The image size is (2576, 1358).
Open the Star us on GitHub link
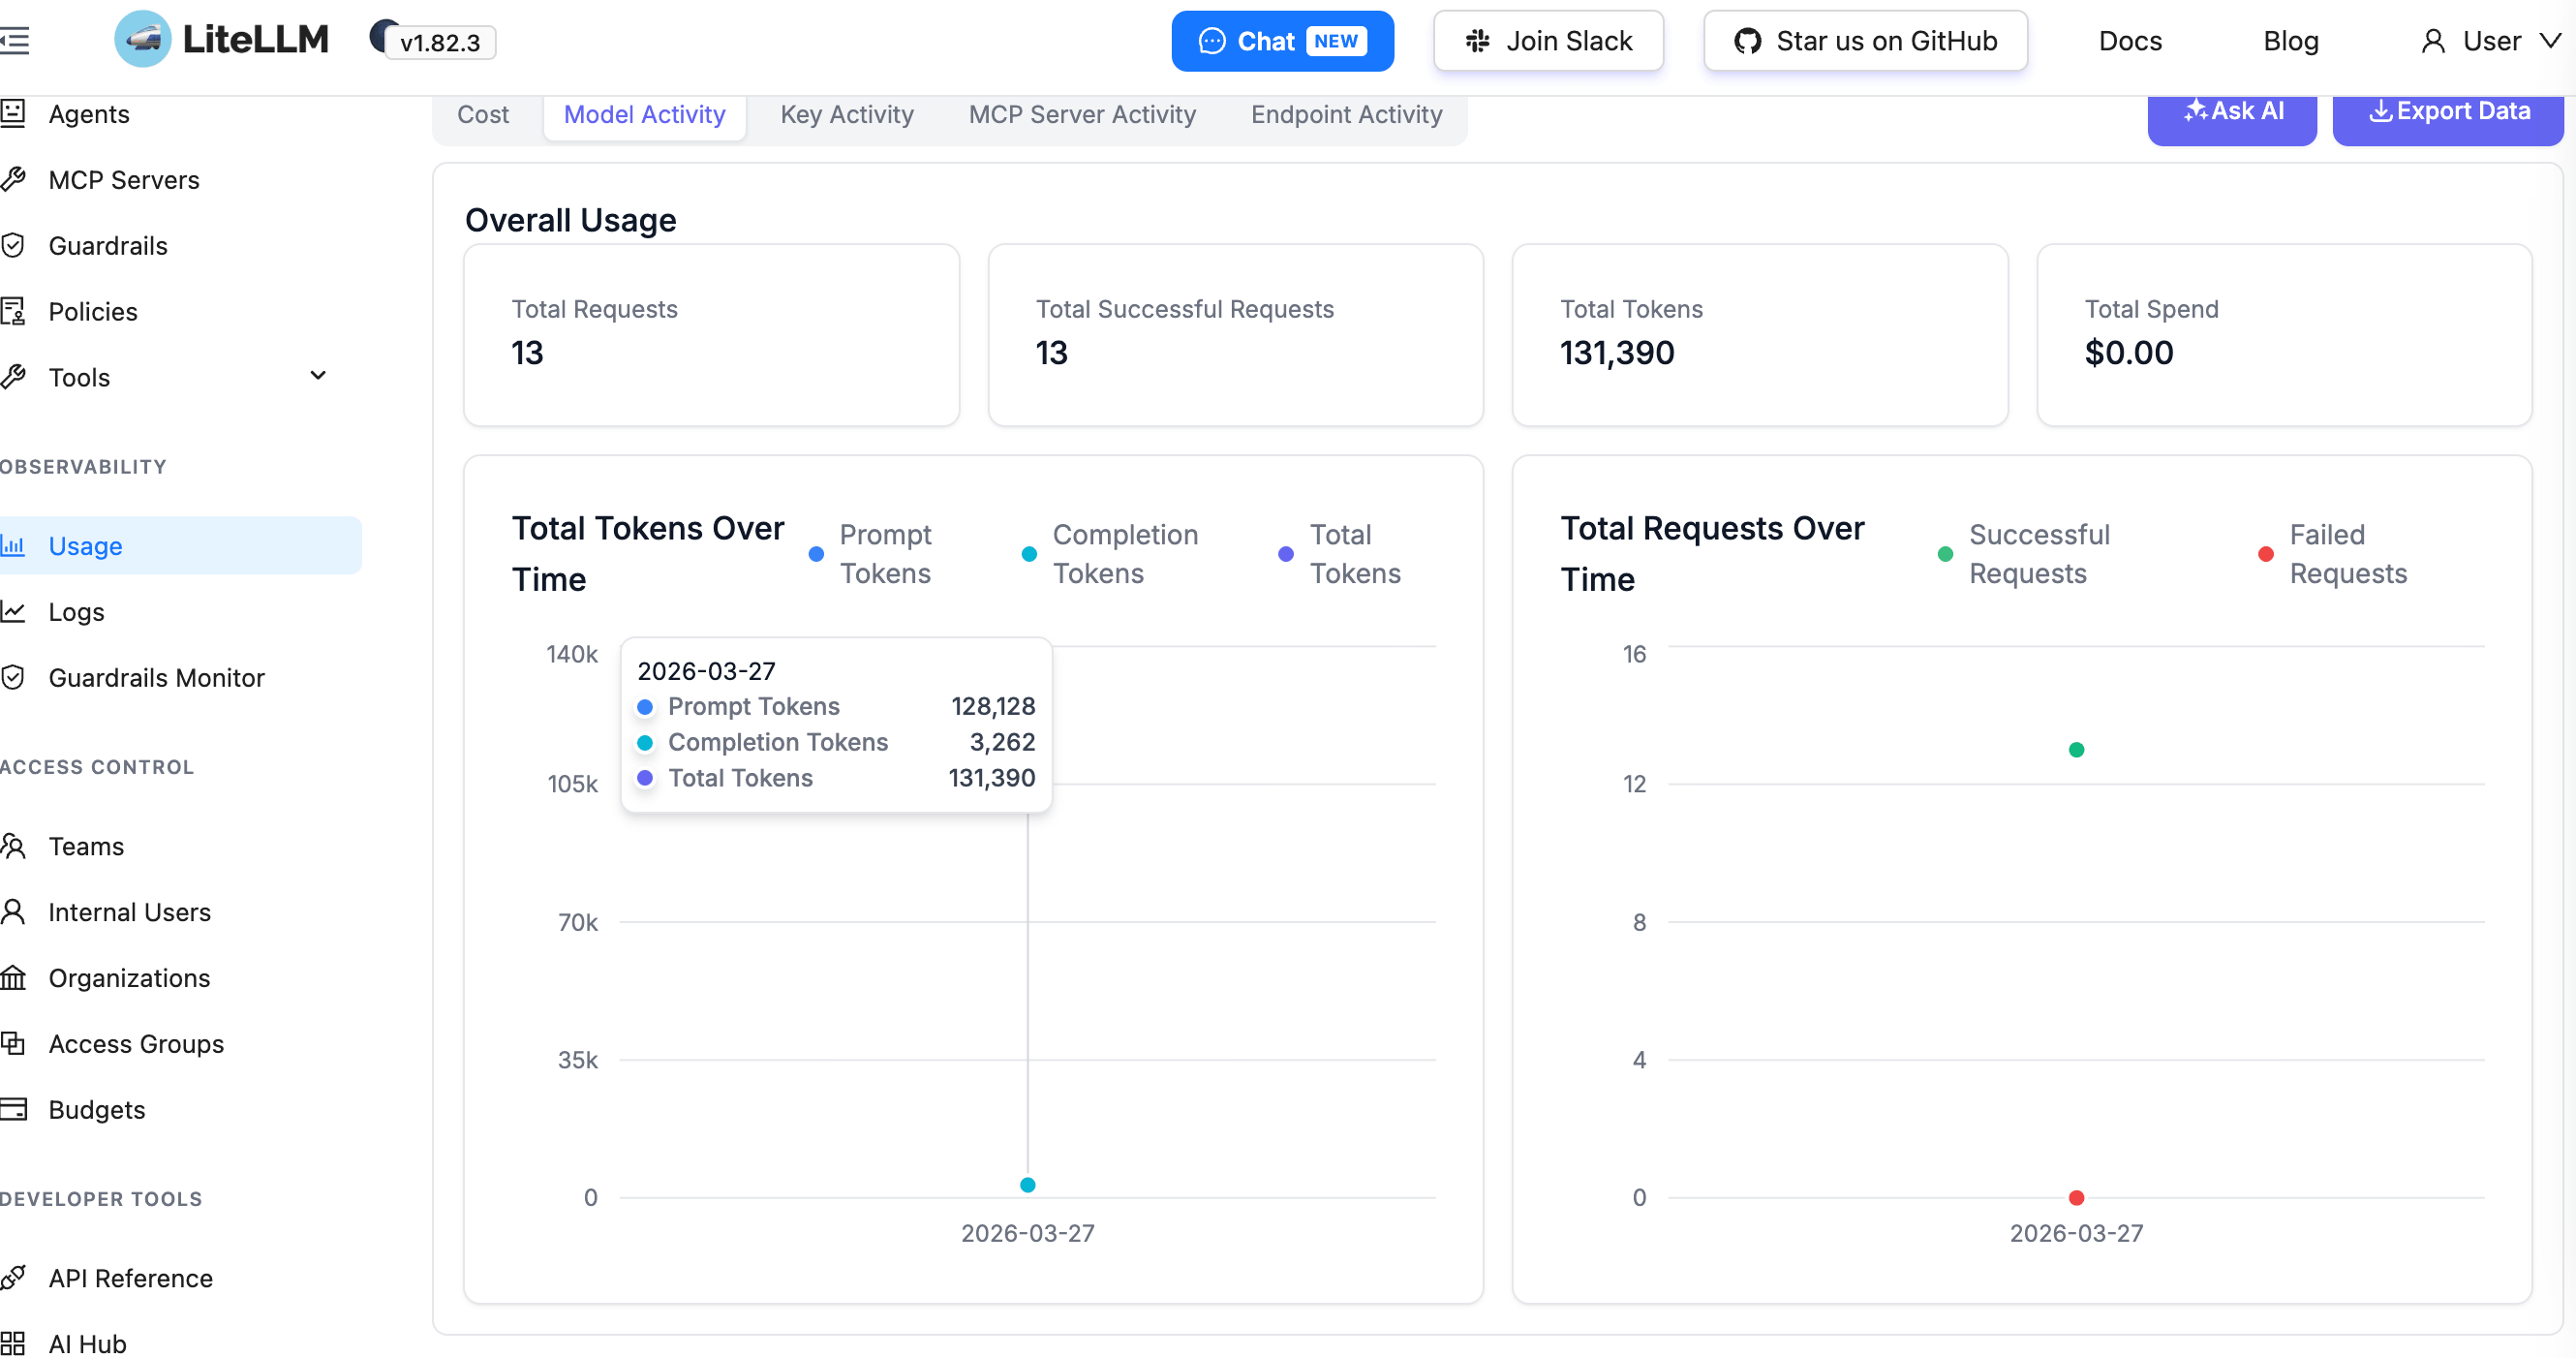[1864, 41]
